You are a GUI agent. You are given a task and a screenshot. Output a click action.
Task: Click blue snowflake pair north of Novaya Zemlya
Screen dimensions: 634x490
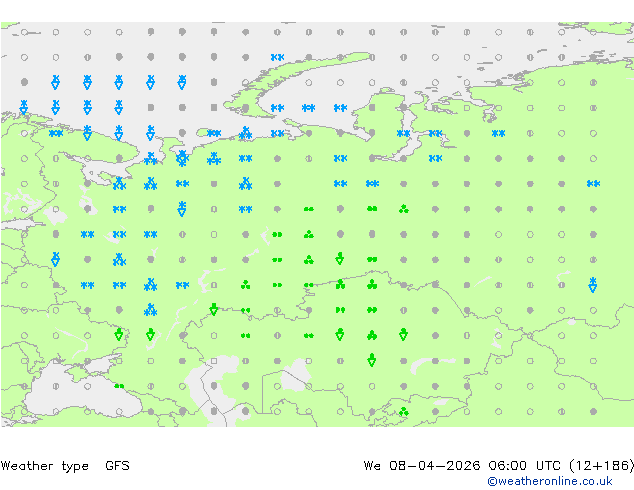[277, 57]
